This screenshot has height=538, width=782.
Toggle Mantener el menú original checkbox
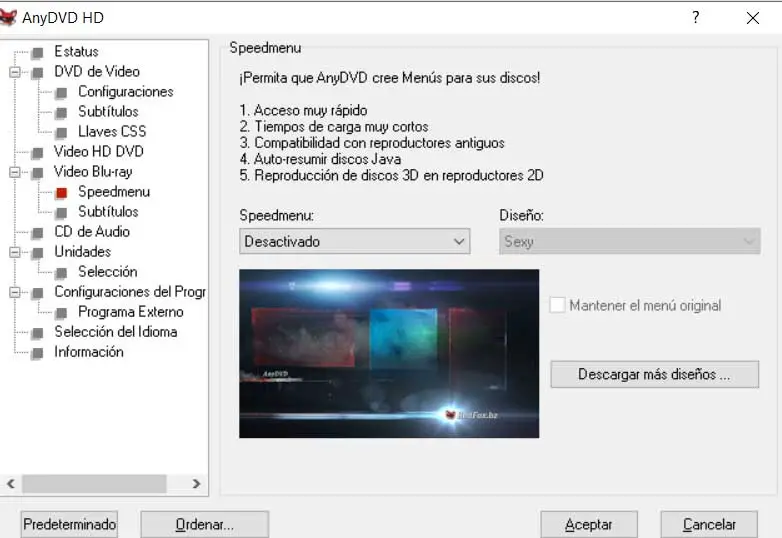pos(557,305)
